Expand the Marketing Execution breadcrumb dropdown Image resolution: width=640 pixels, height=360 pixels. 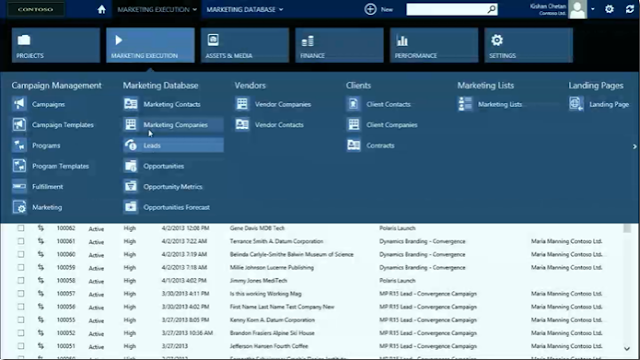tap(195, 9)
